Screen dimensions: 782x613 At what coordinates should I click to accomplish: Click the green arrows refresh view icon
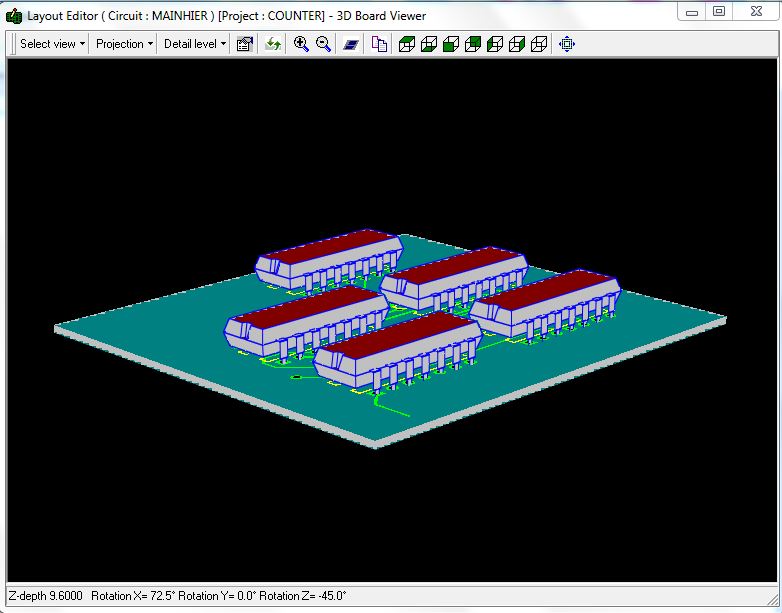point(273,44)
